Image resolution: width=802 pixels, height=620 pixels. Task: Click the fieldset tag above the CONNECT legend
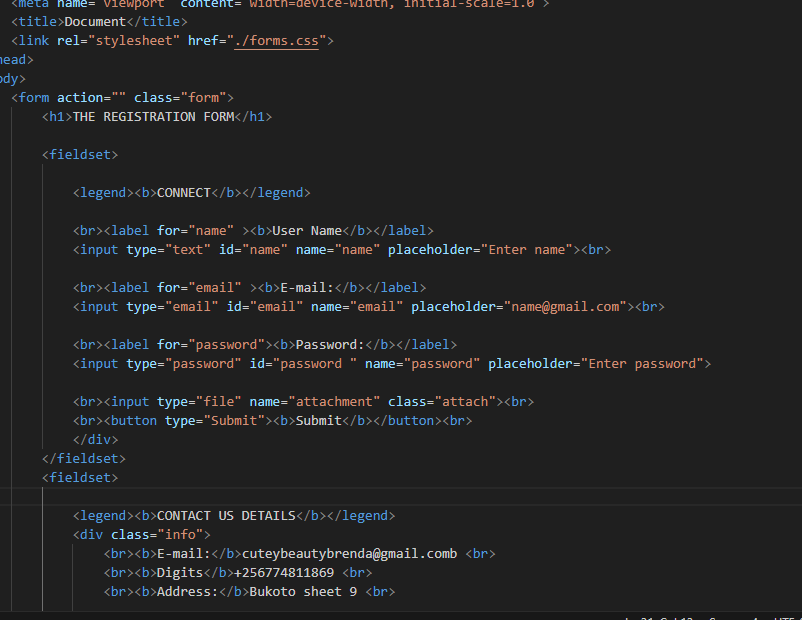pos(80,155)
